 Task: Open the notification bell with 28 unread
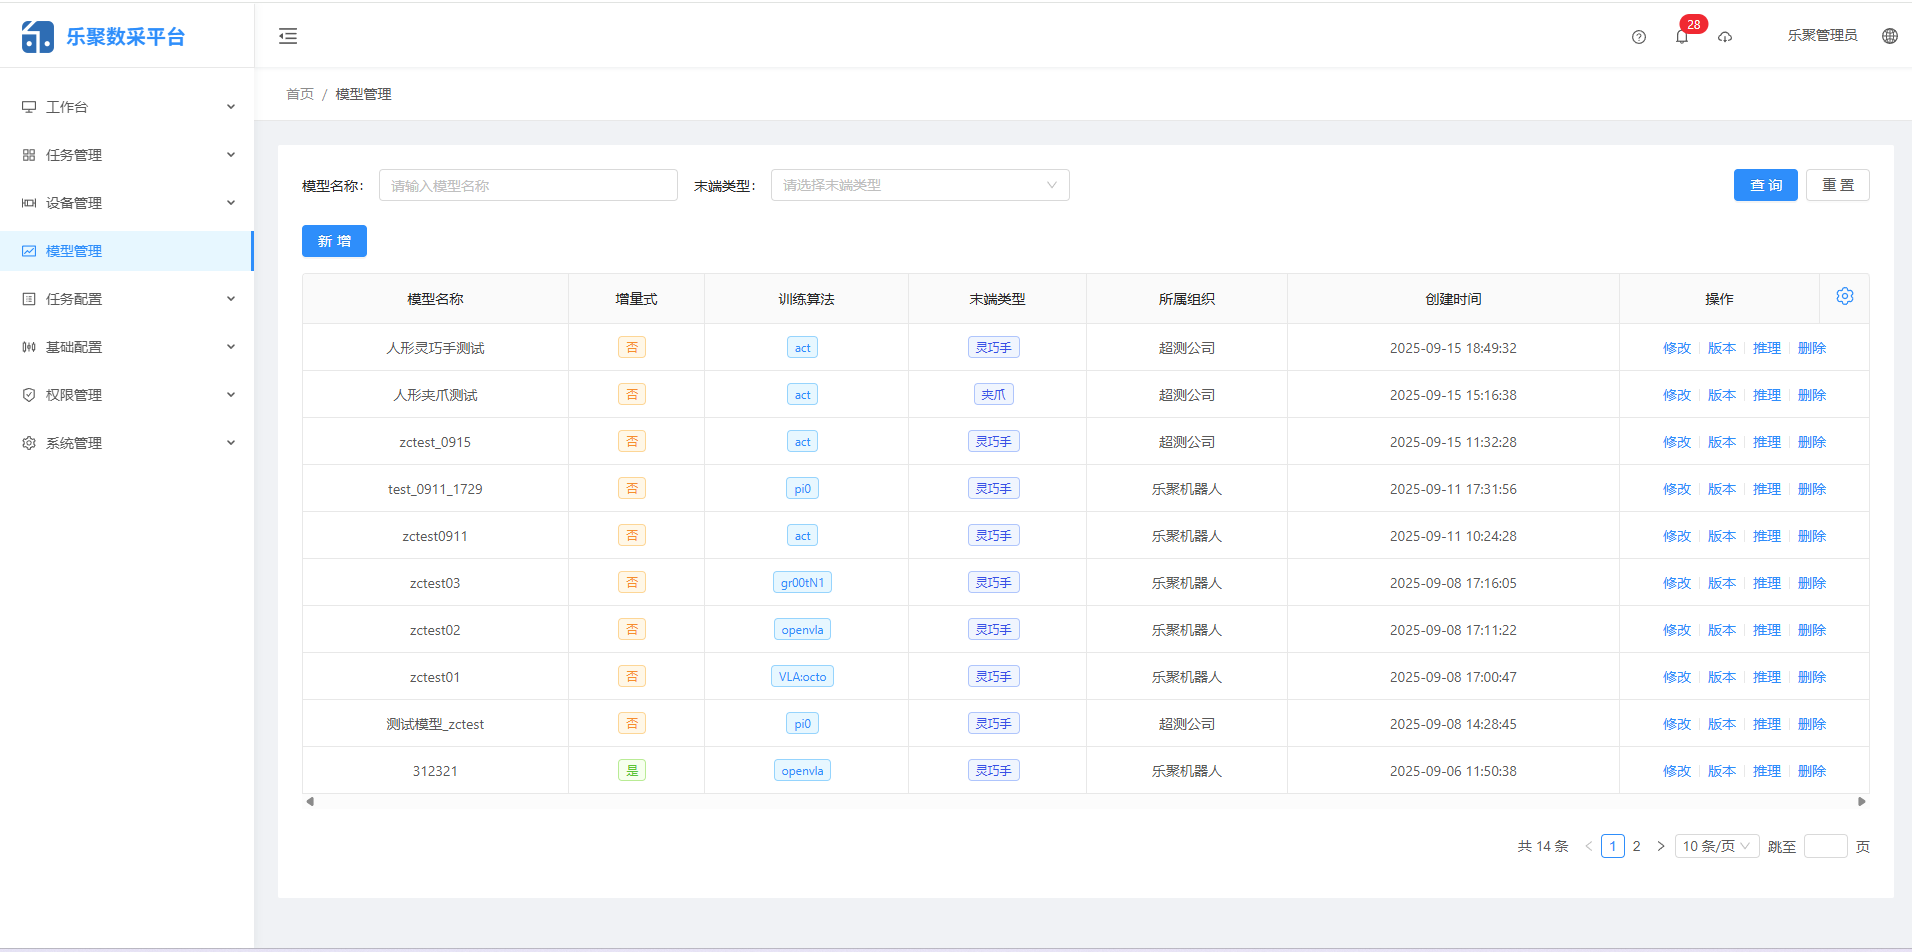[1682, 36]
